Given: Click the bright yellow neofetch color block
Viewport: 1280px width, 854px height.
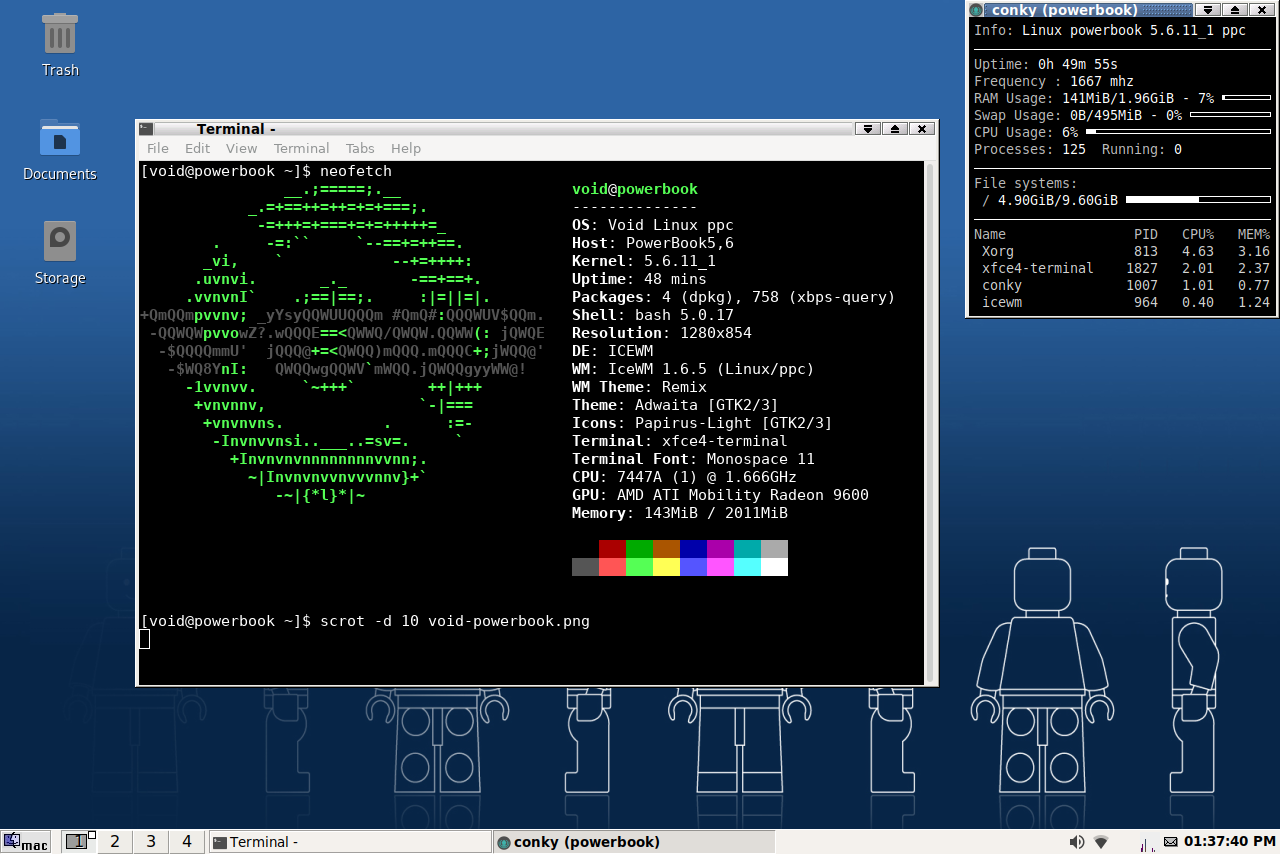Looking at the screenshot, I should (666, 567).
